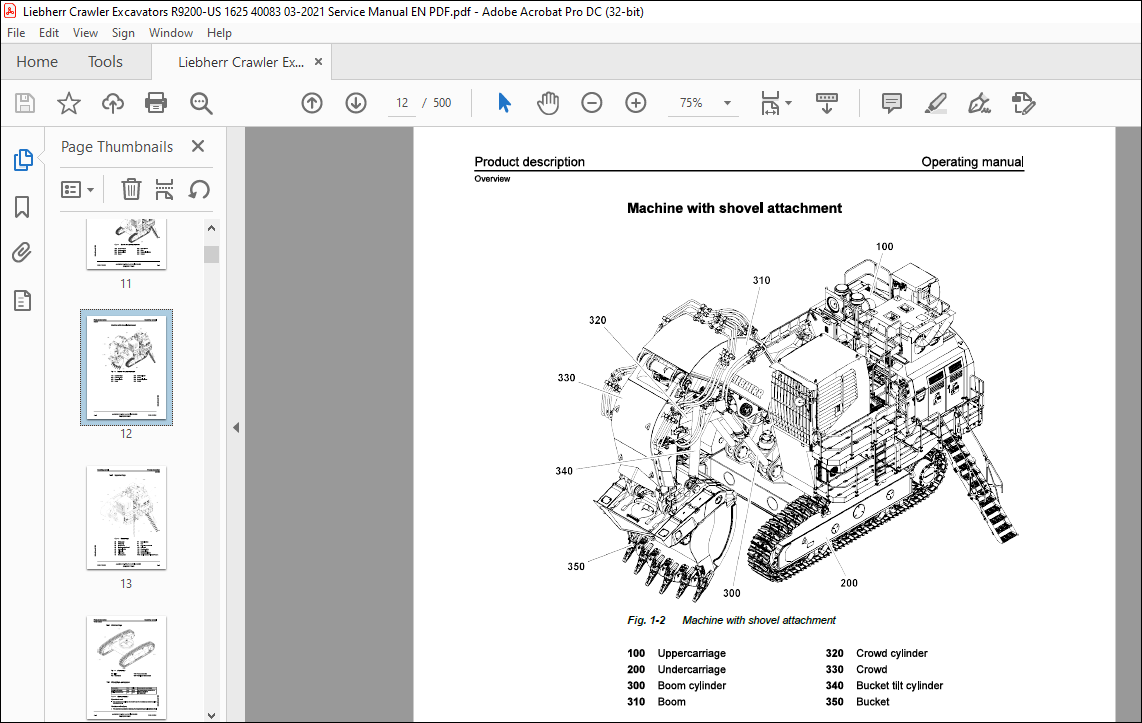Click the print pages thumbnail icon

(165, 189)
